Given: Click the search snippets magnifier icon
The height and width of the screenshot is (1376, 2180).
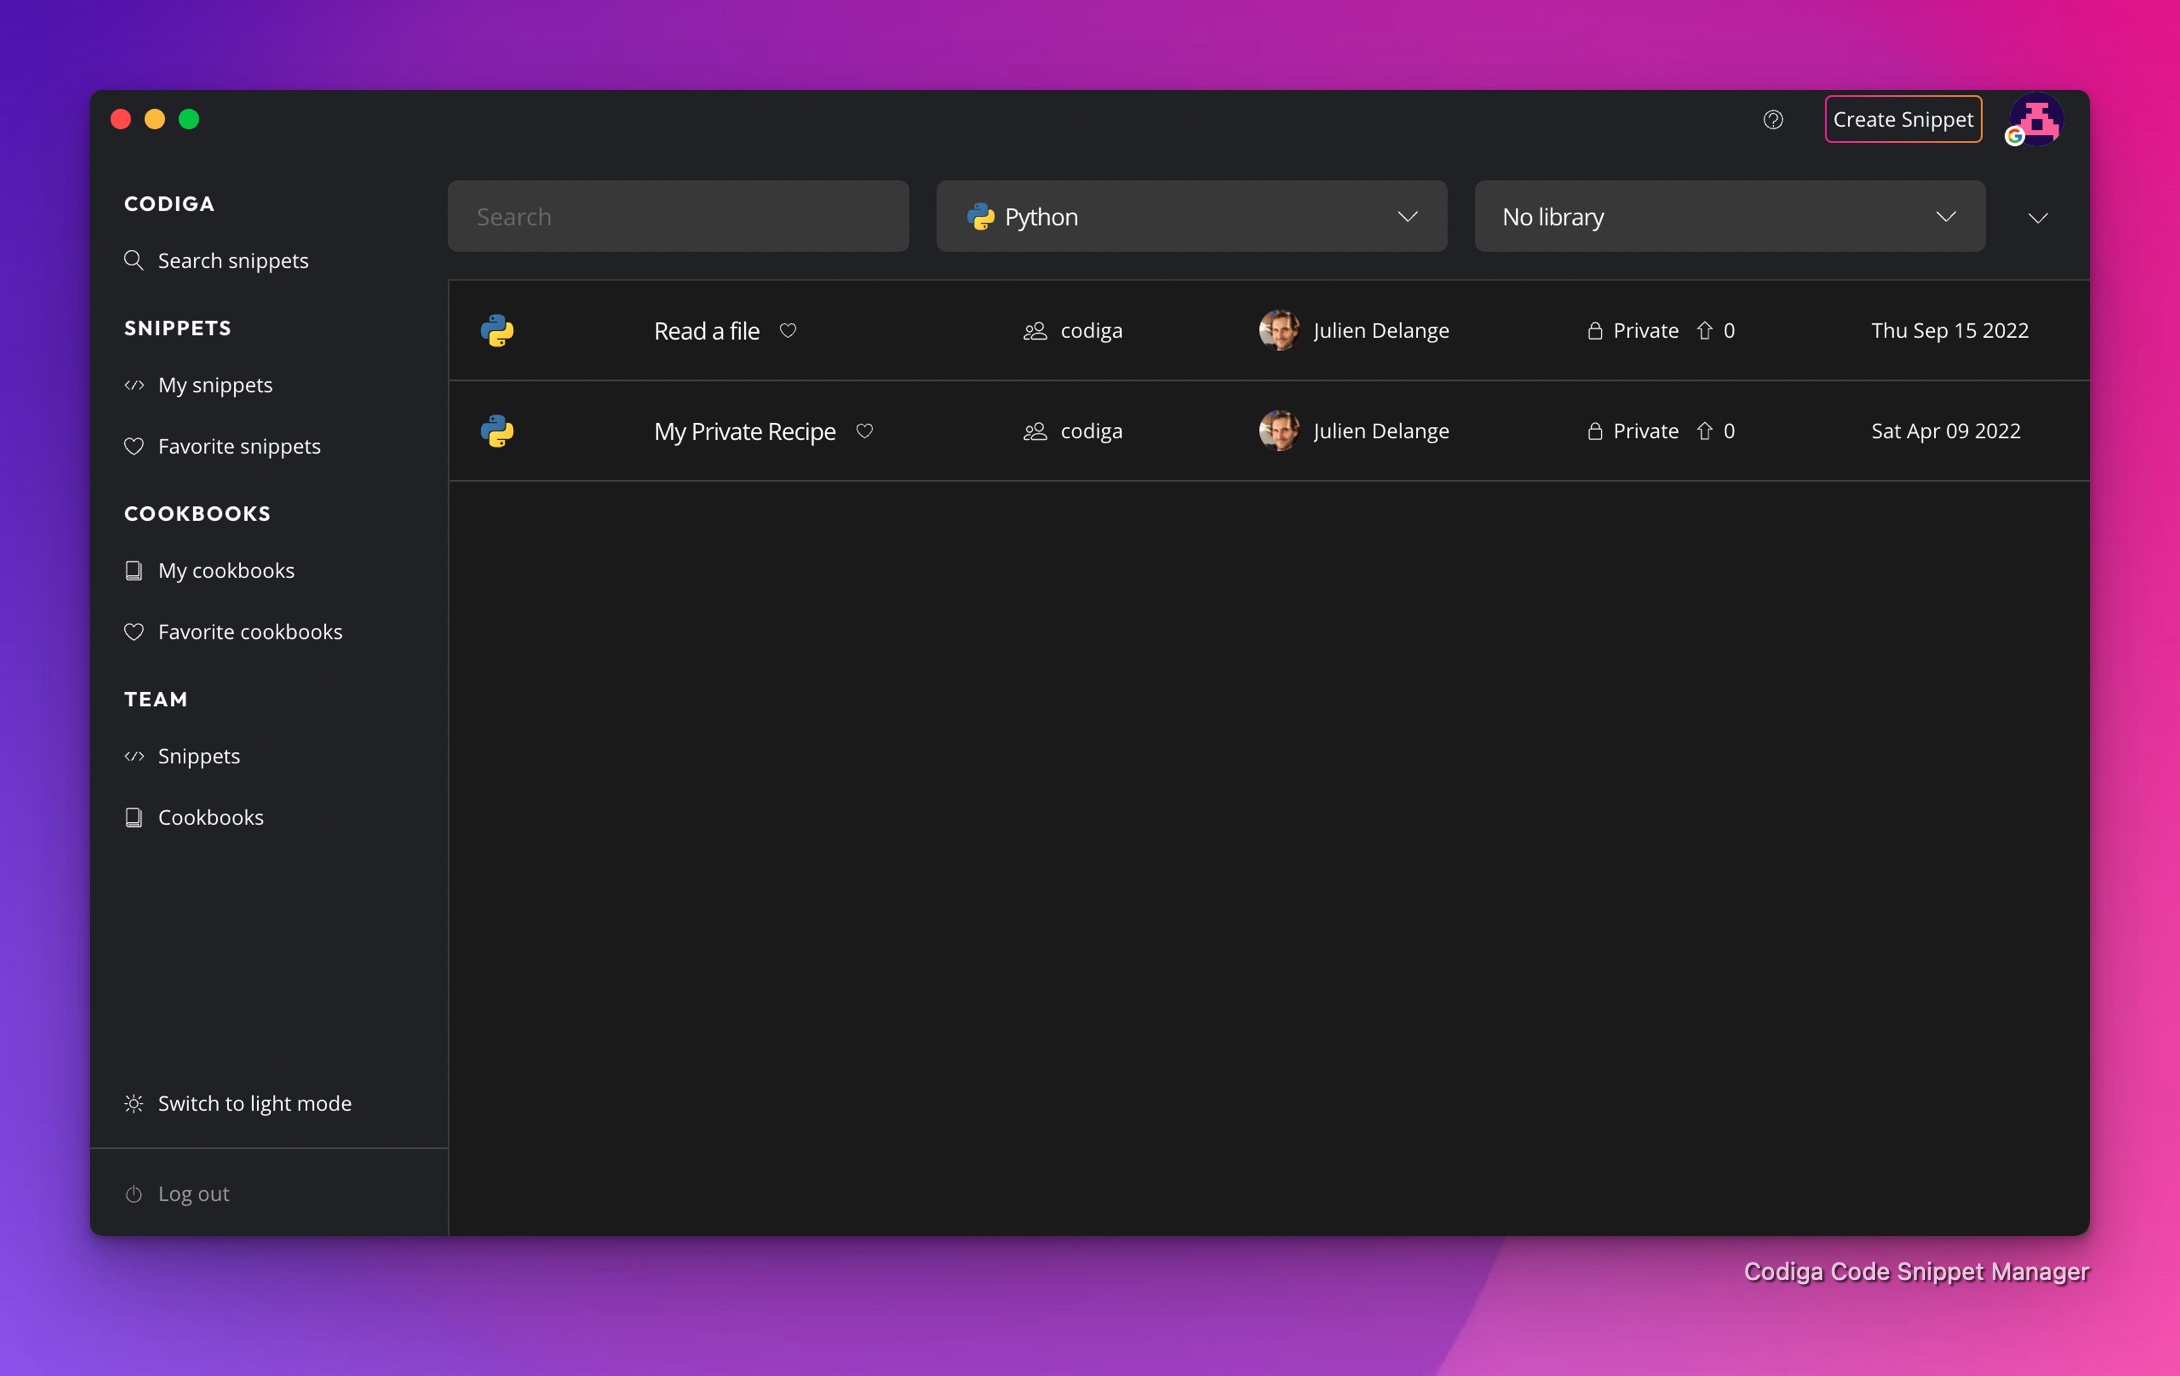Looking at the screenshot, I should (x=135, y=260).
